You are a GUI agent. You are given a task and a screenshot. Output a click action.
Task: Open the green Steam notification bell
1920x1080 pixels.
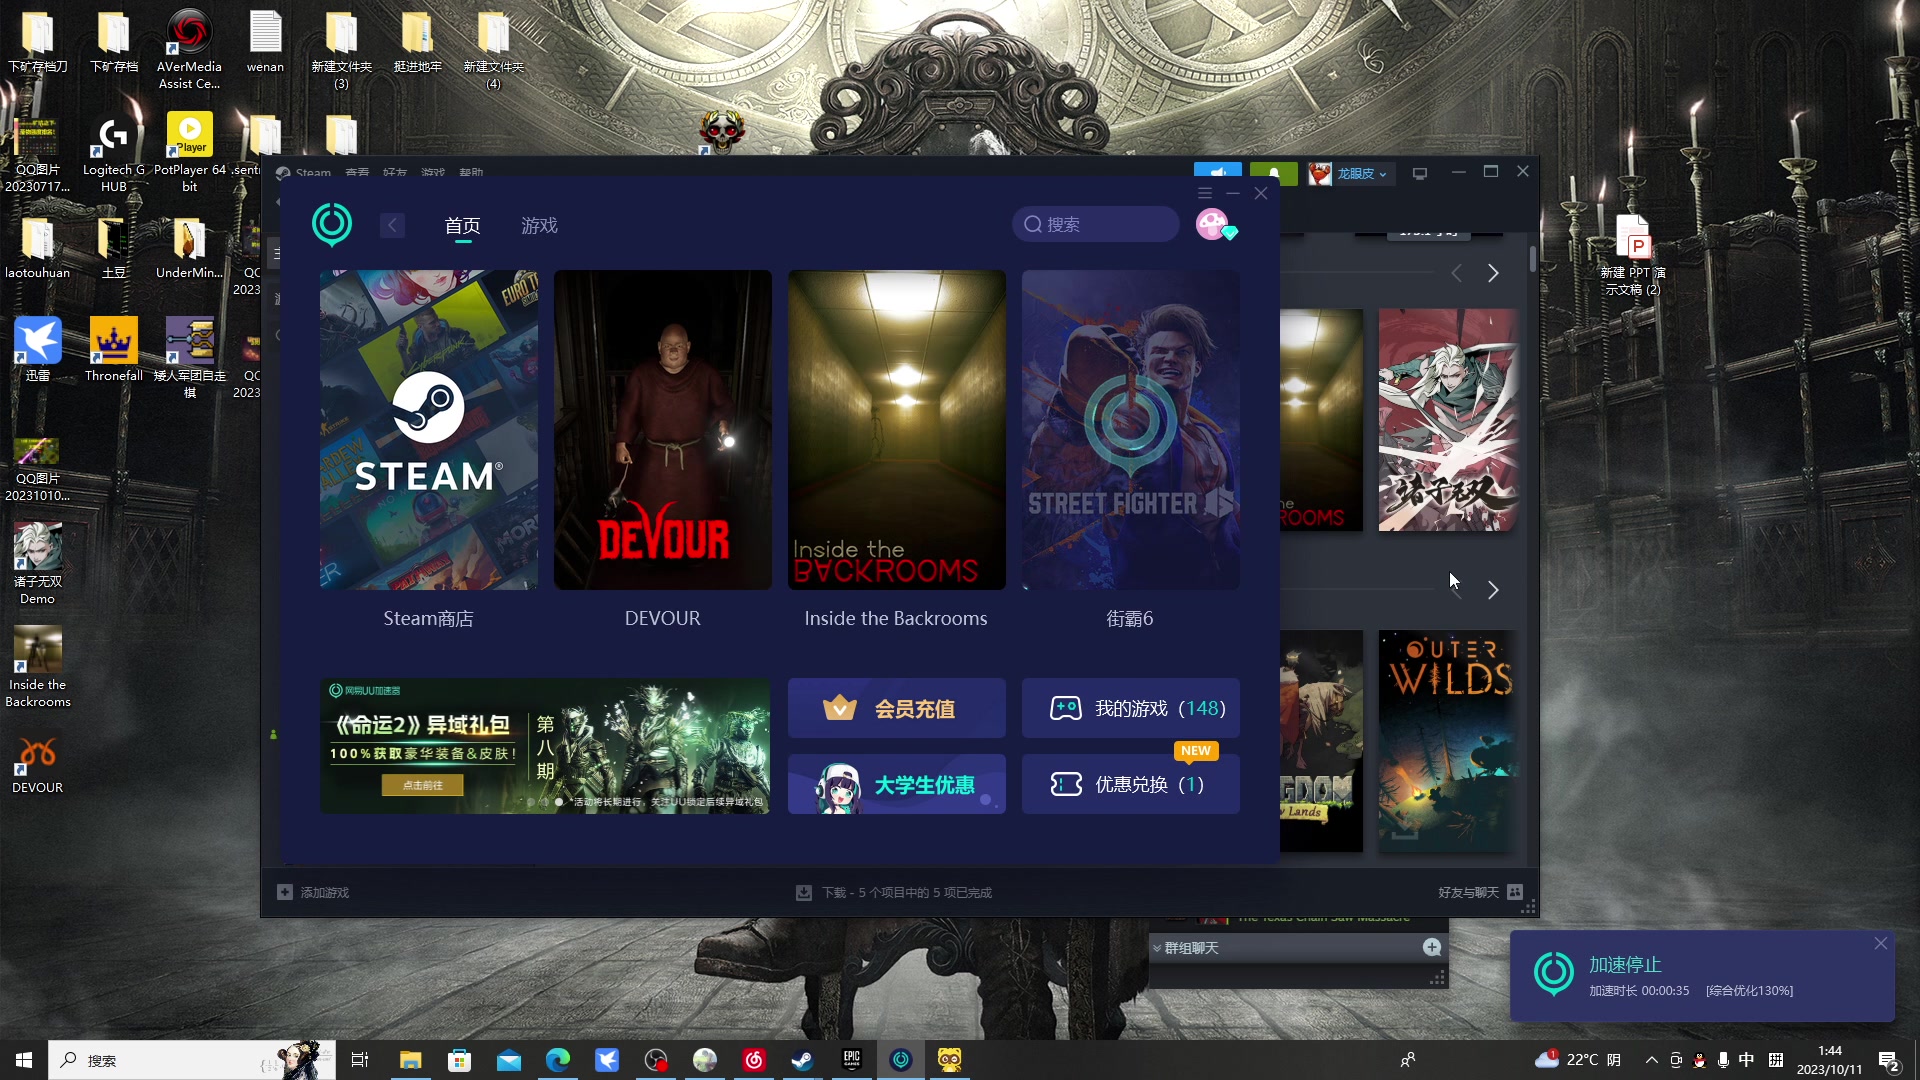(1274, 173)
